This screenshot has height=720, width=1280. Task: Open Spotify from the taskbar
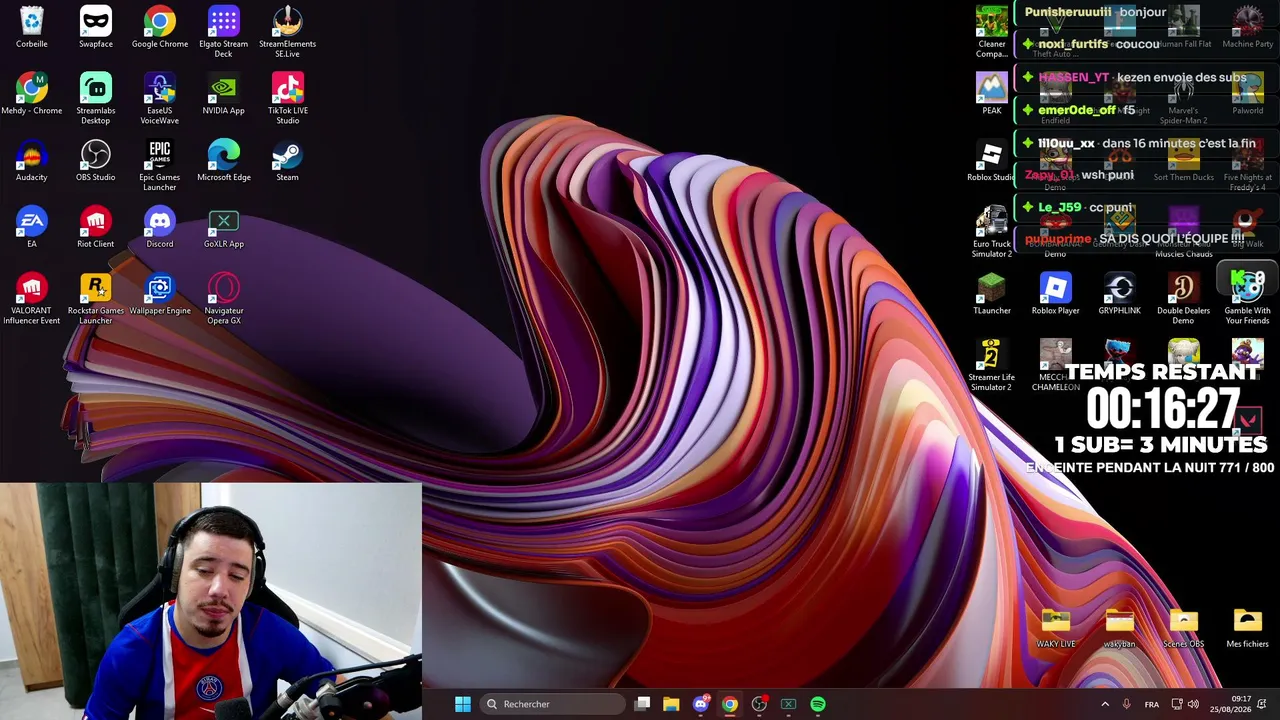(818, 704)
